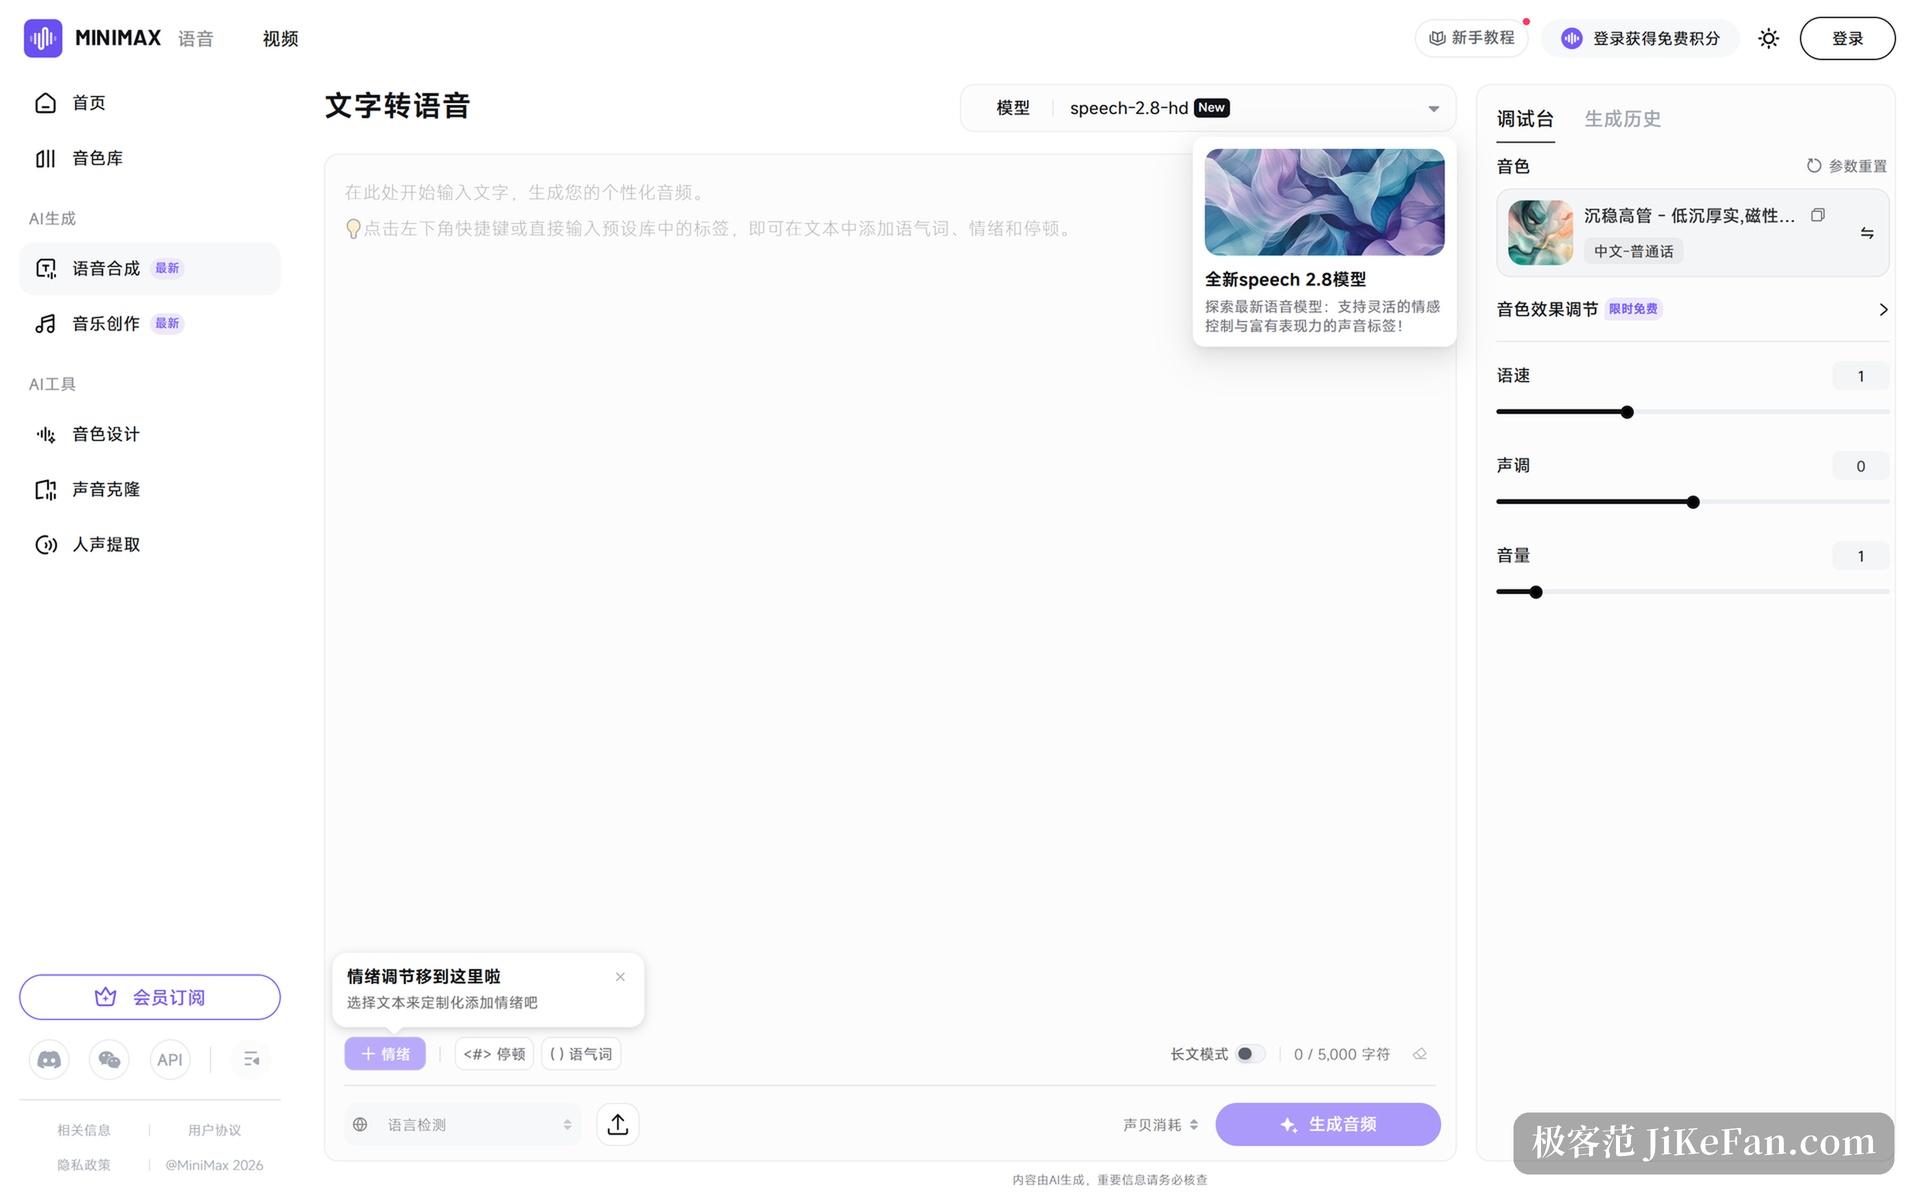
Task: Adjust the 声调 slider handle
Action: click(x=1693, y=502)
